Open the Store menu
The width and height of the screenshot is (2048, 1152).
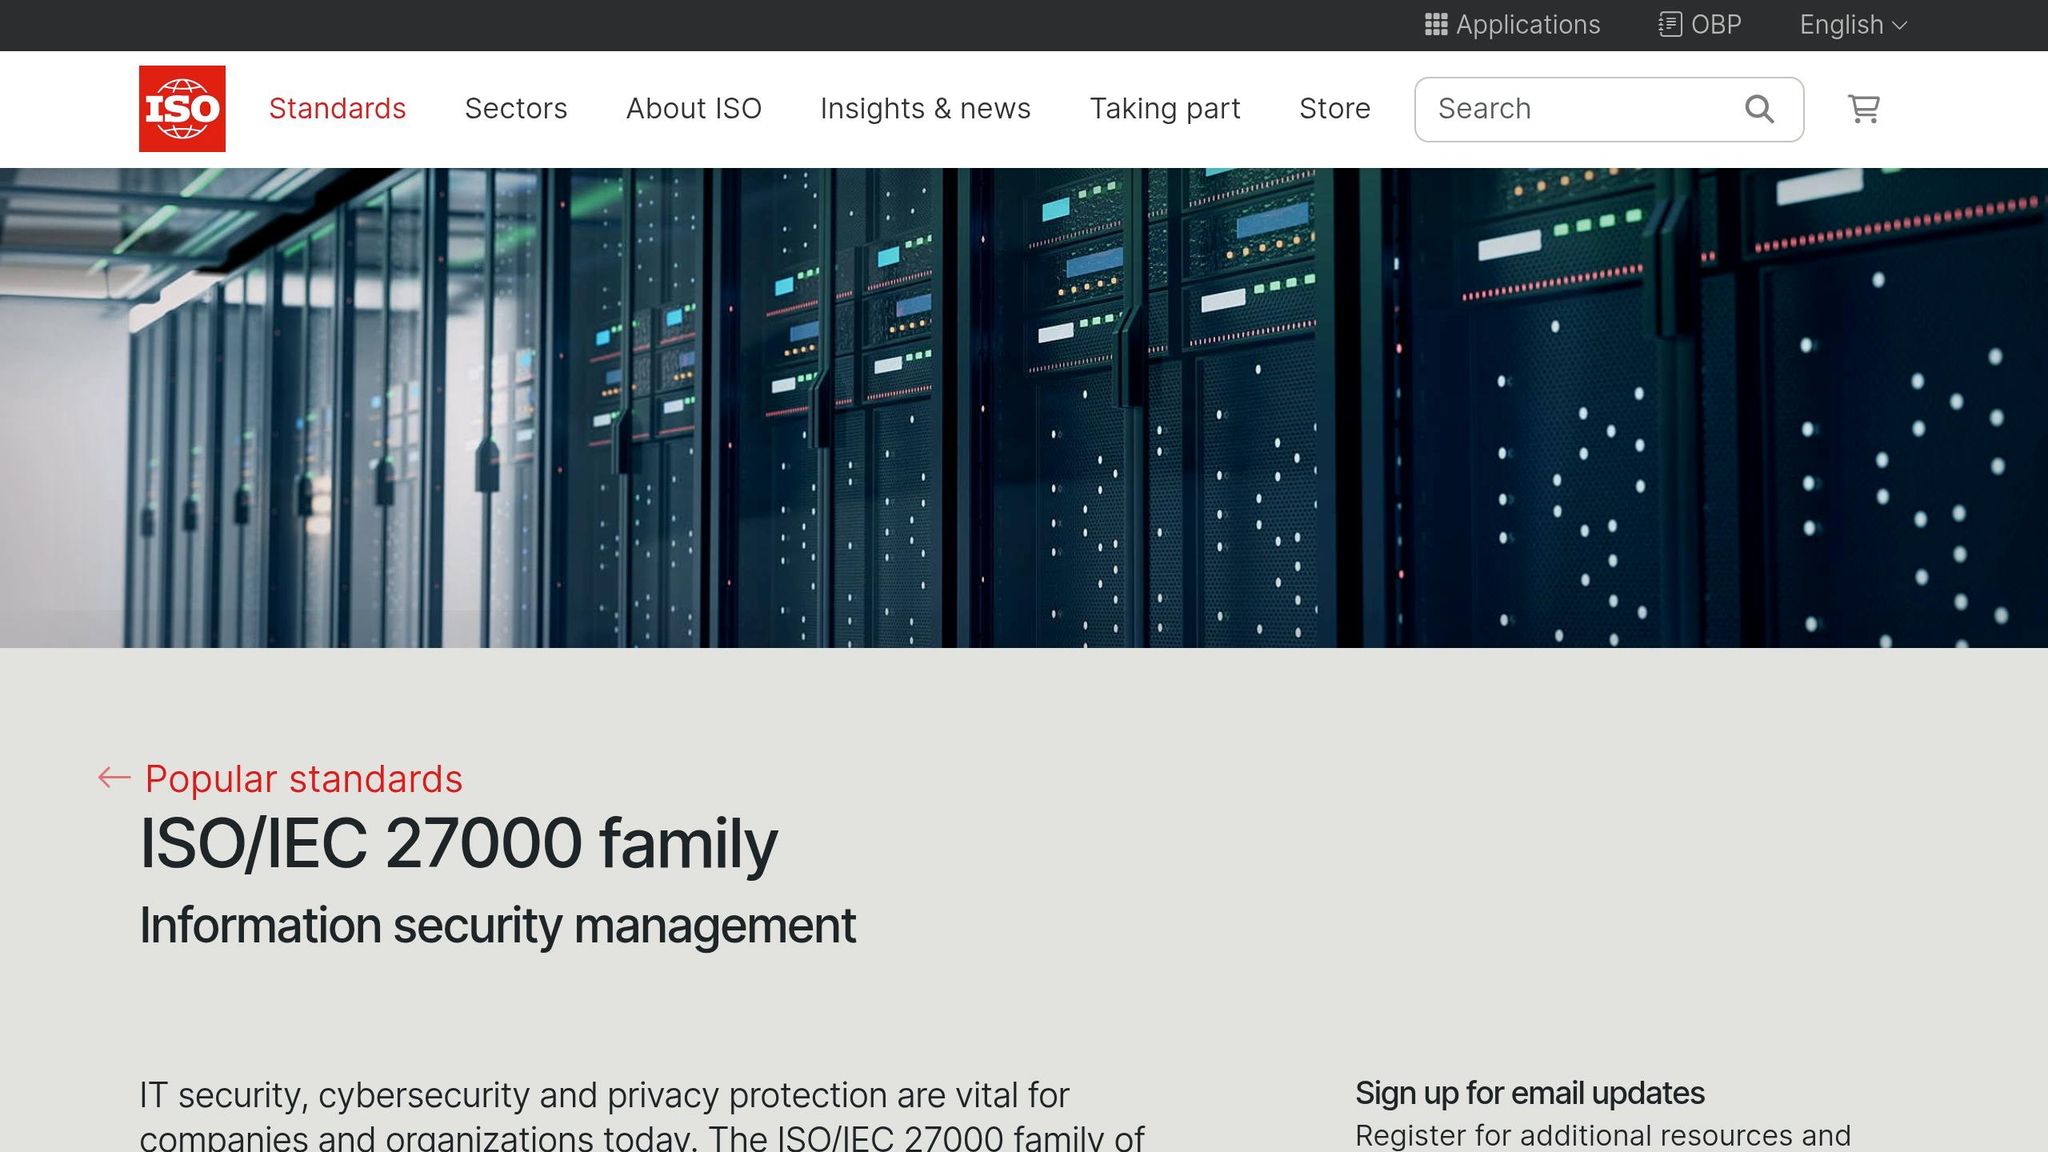[x=1335, y=108]
